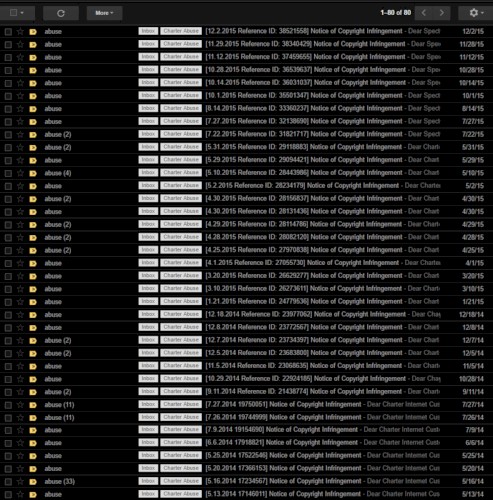
Task: Star the 1/21/15 email
Action: click(x=20, y=302)
